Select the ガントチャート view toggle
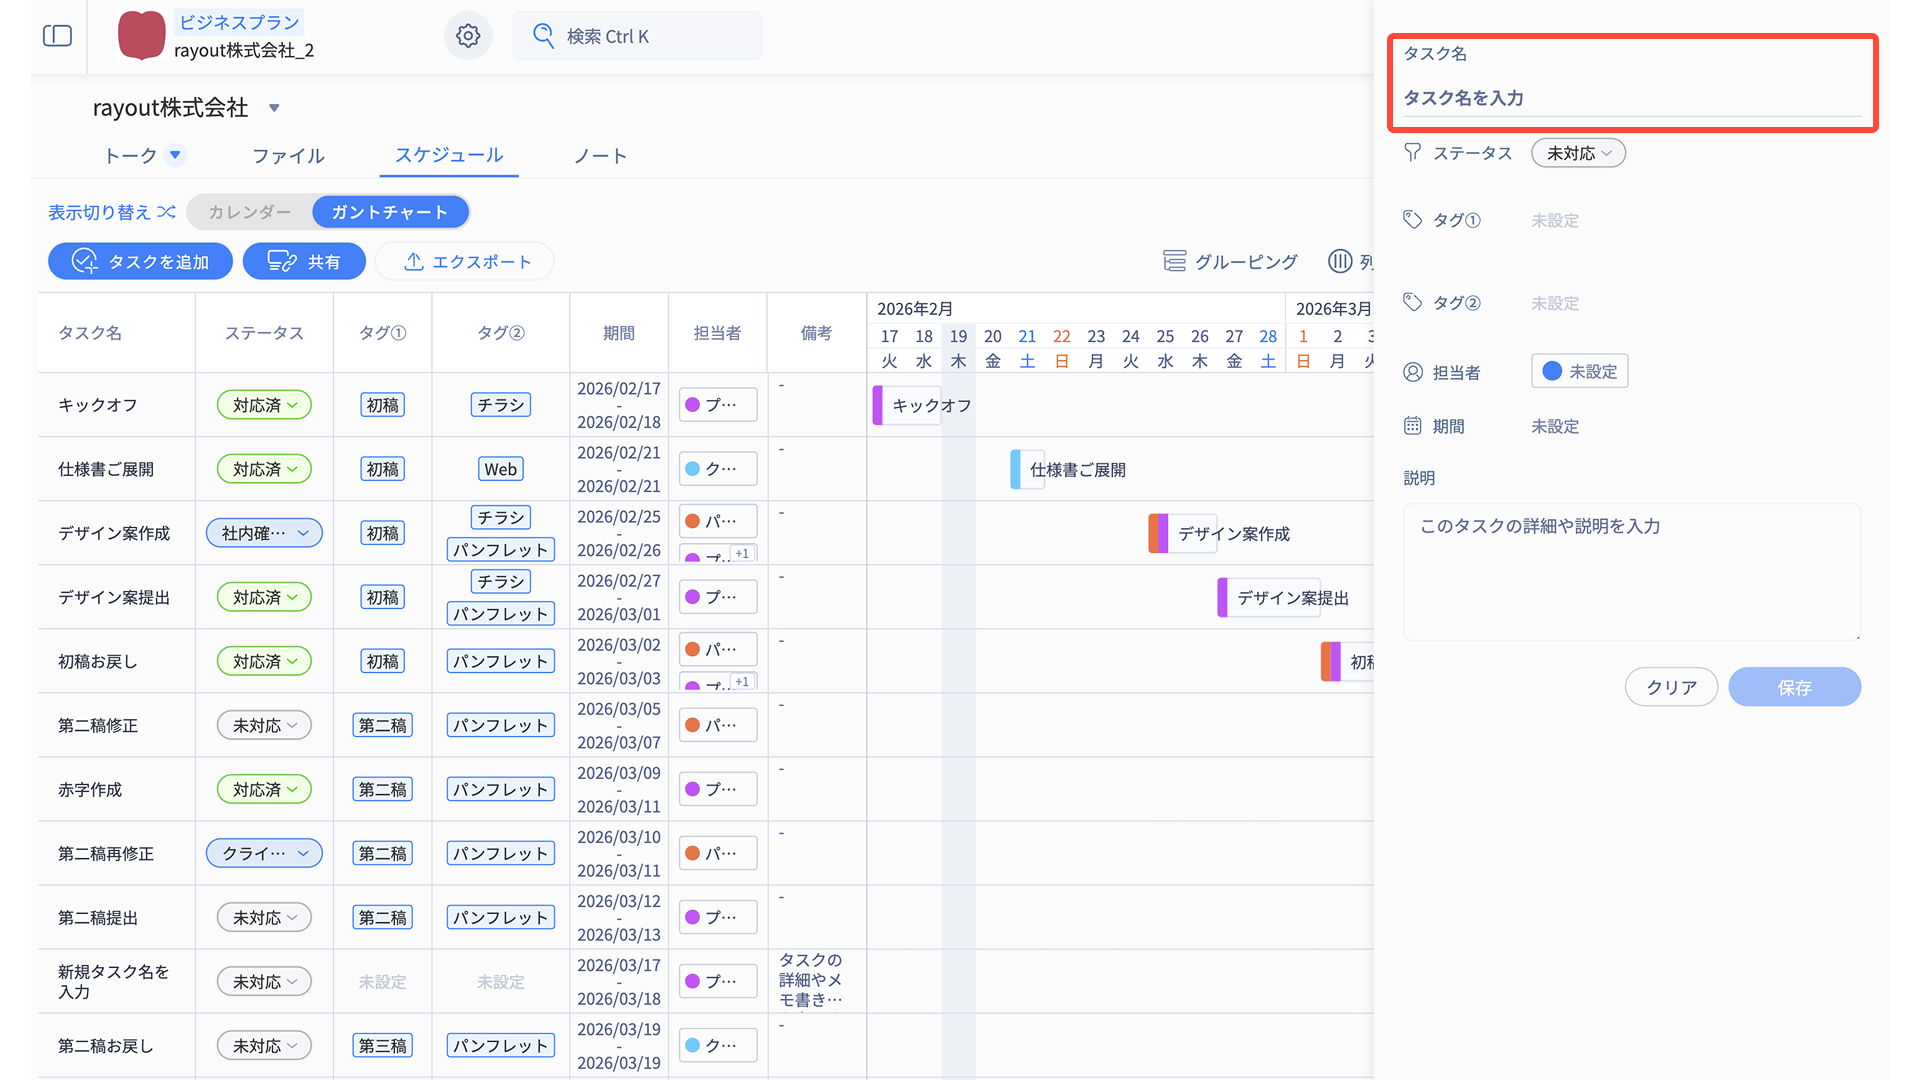1920x1080 pixels. (390, 212)
